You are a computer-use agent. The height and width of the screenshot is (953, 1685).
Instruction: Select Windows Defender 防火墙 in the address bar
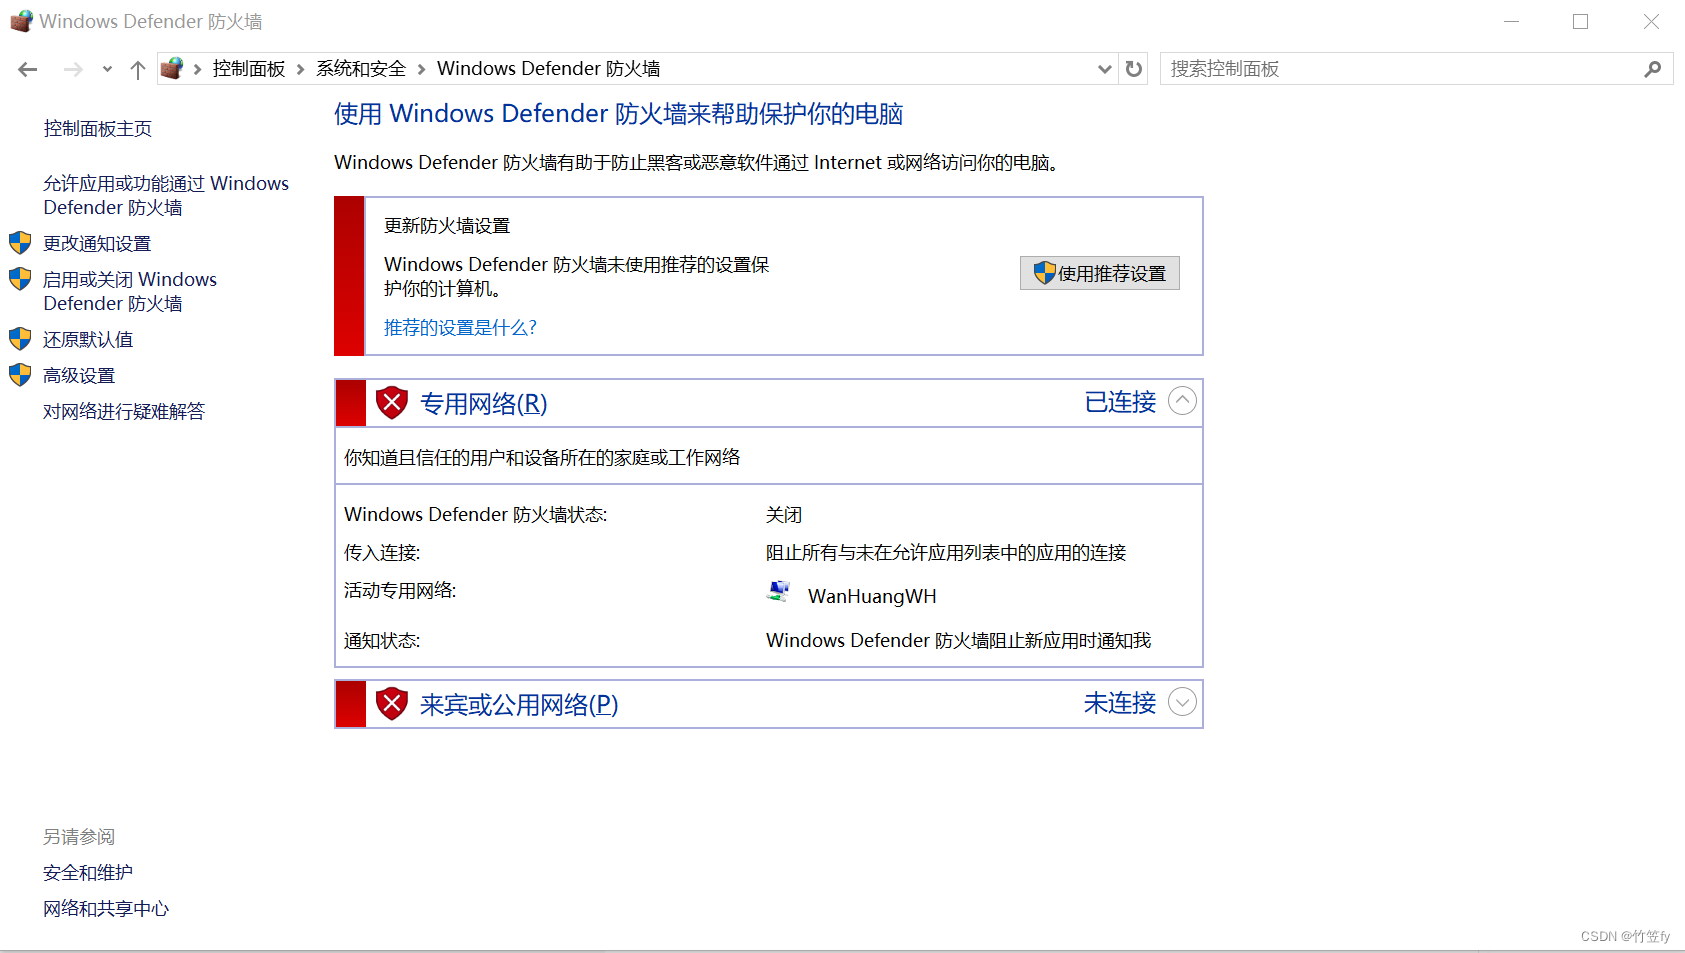tap(548, 69)
